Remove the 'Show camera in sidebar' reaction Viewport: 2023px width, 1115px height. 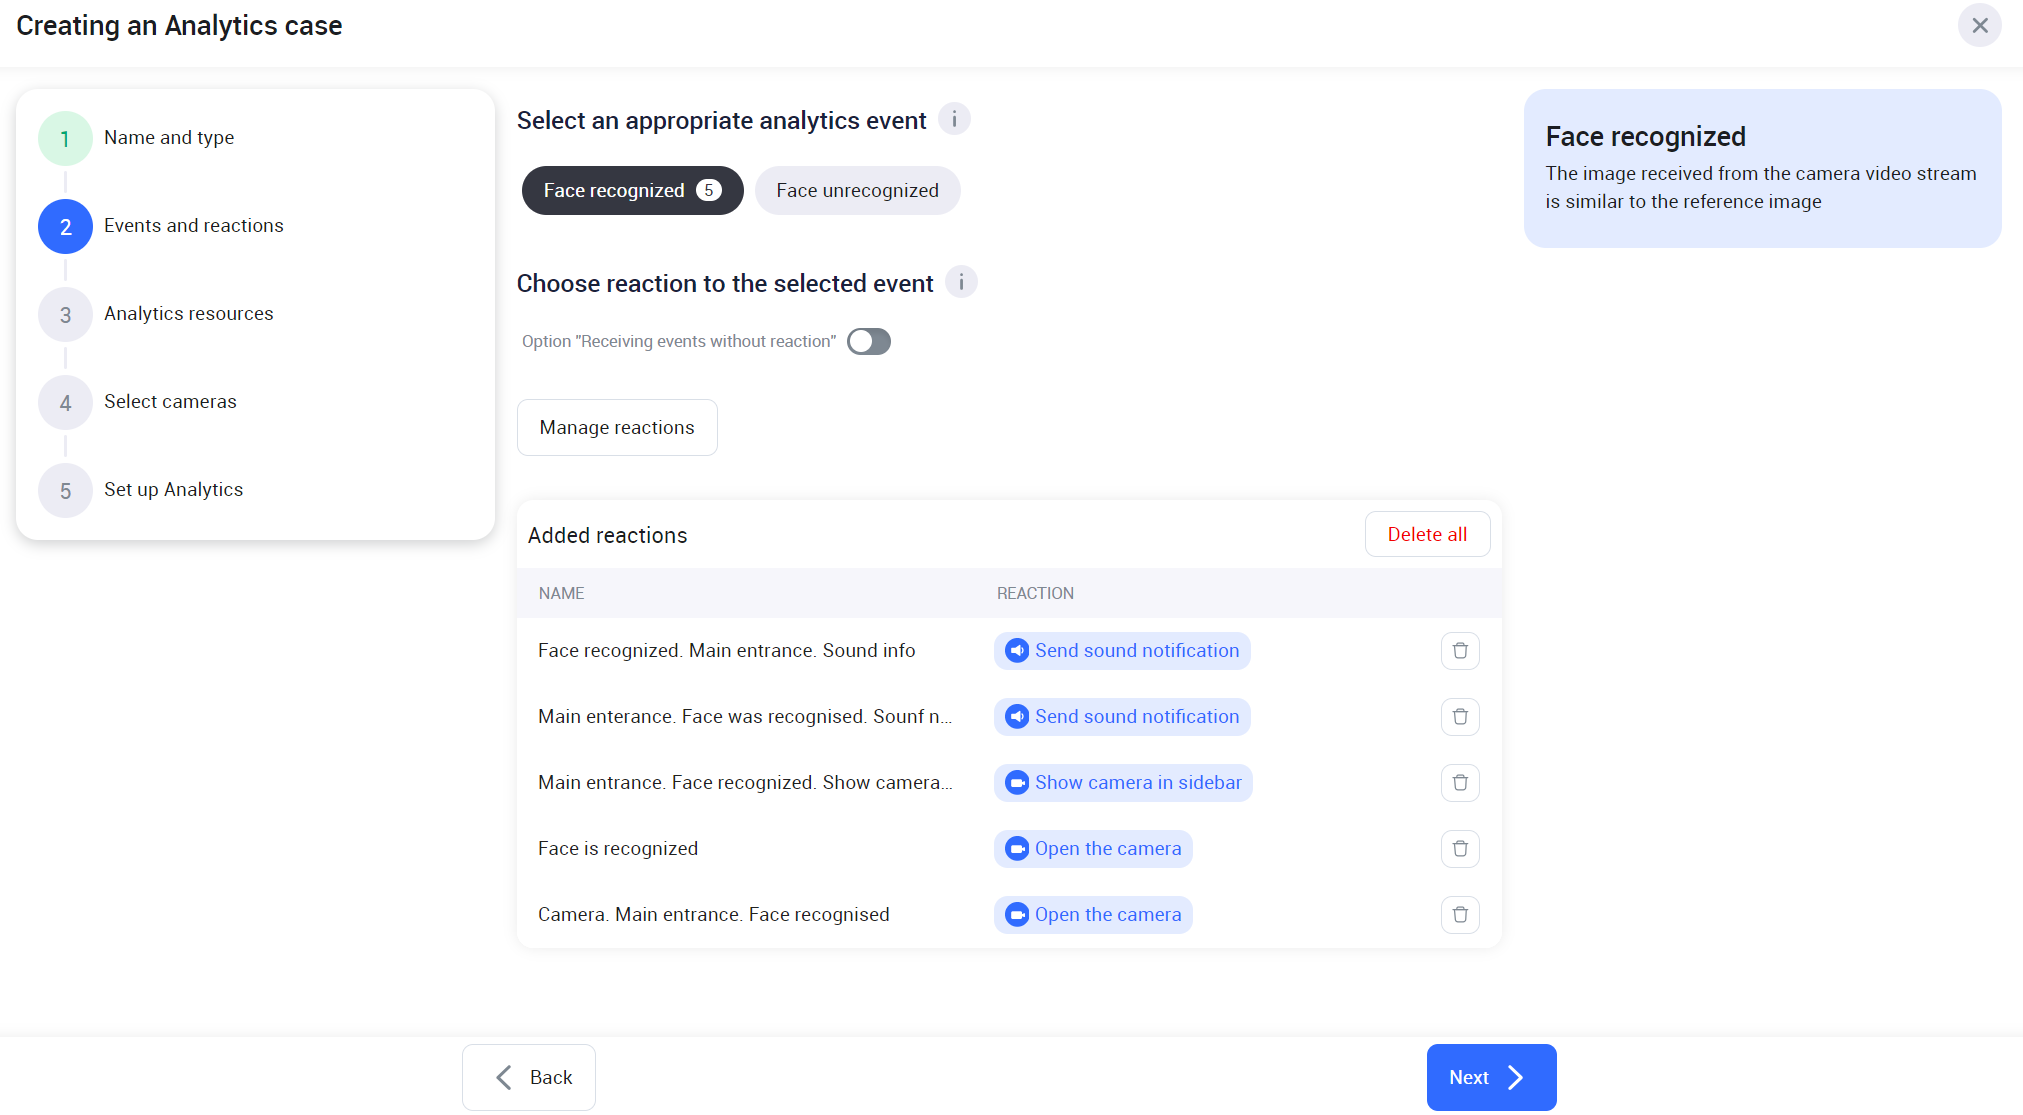1460,783
